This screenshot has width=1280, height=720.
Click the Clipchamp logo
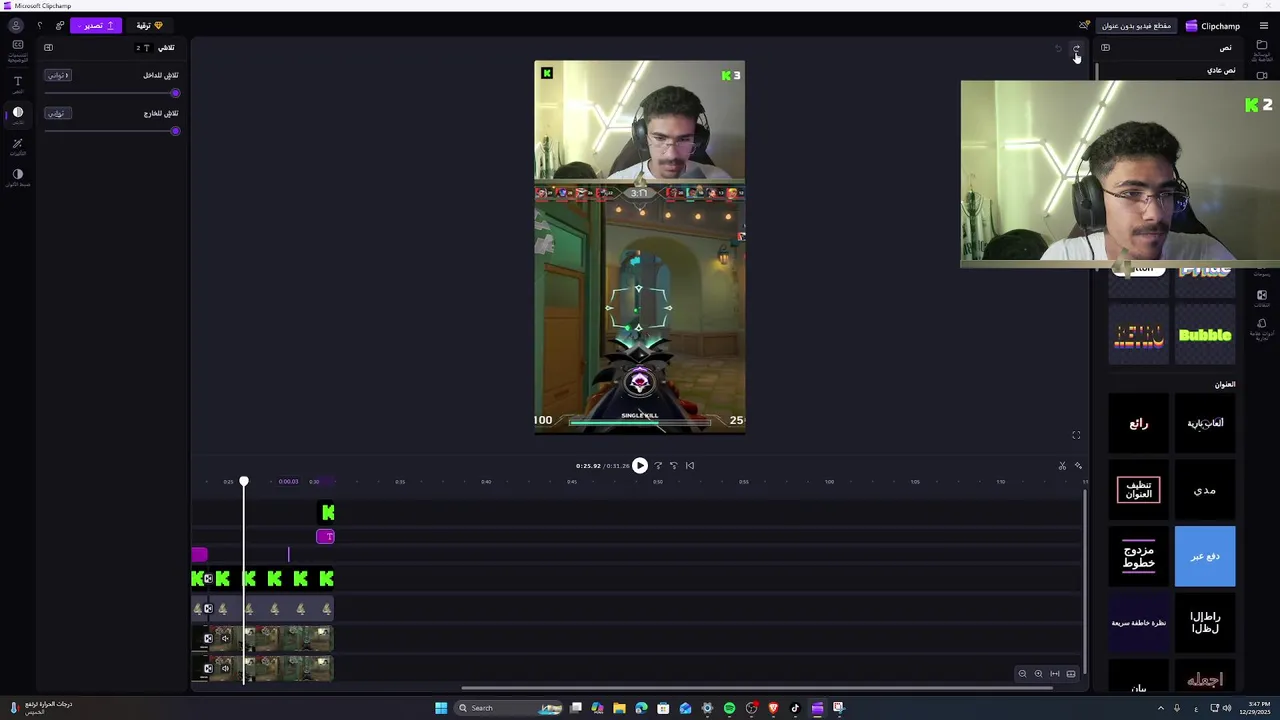pos(1213,26)
